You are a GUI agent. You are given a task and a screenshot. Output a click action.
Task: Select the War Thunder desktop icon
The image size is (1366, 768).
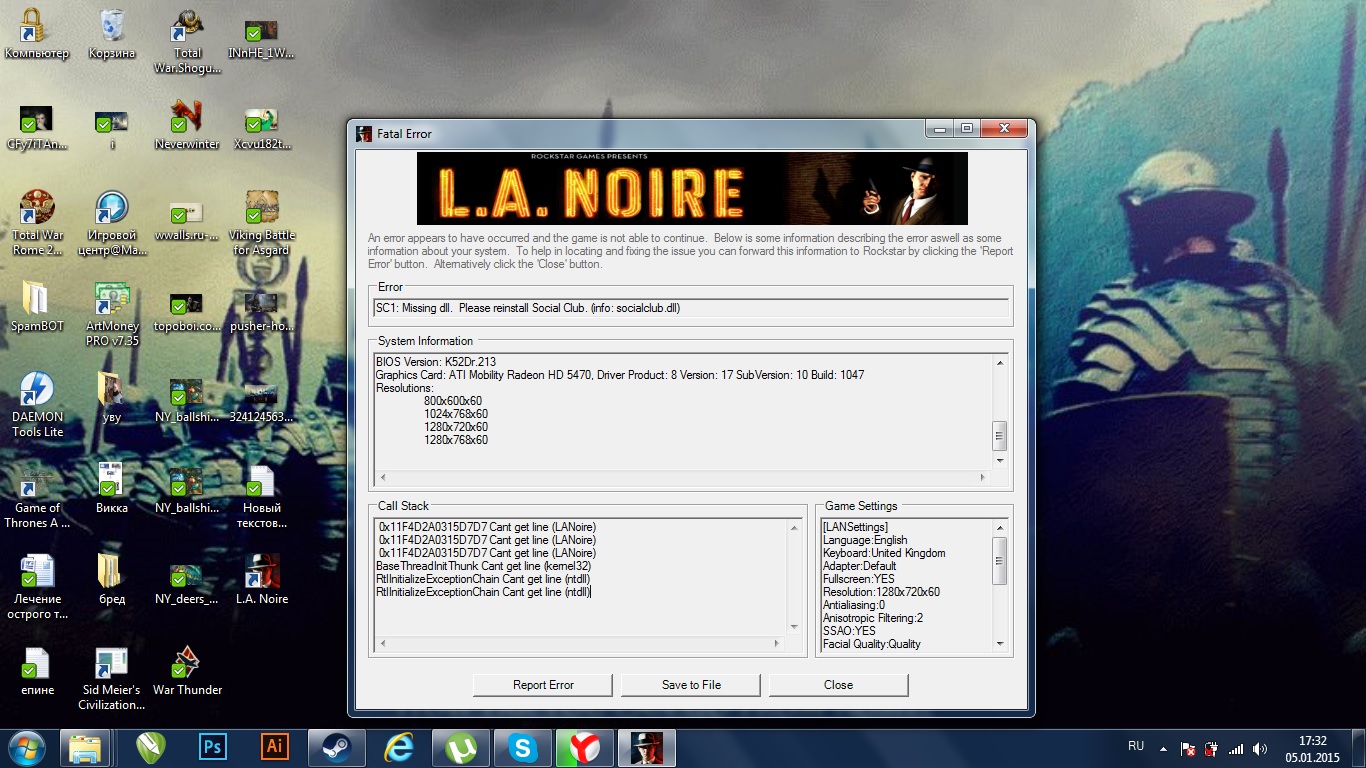187,670
